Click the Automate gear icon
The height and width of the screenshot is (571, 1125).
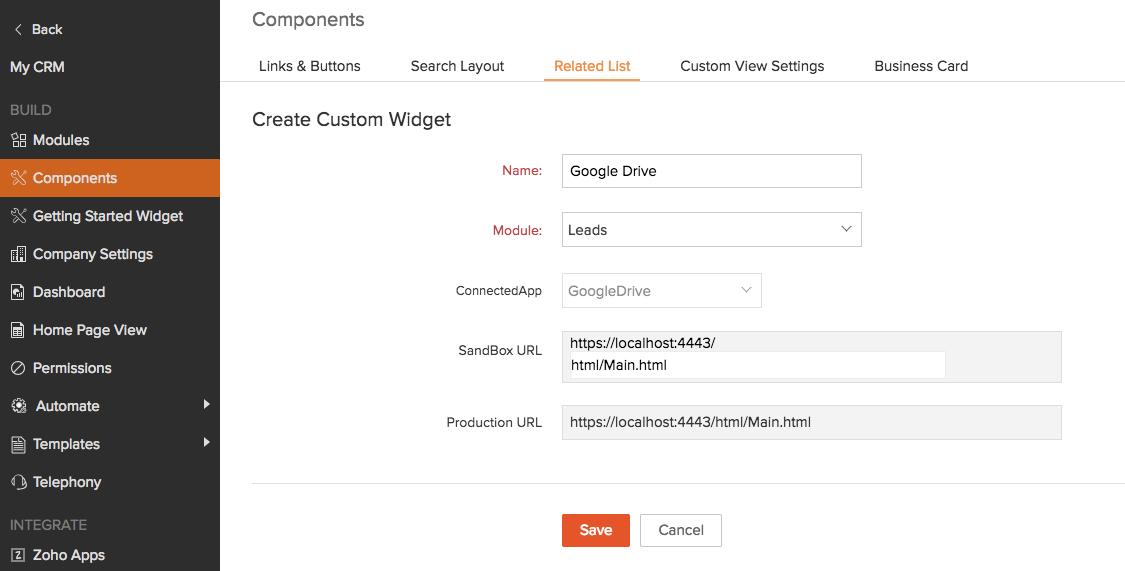[x=18, y=406]
